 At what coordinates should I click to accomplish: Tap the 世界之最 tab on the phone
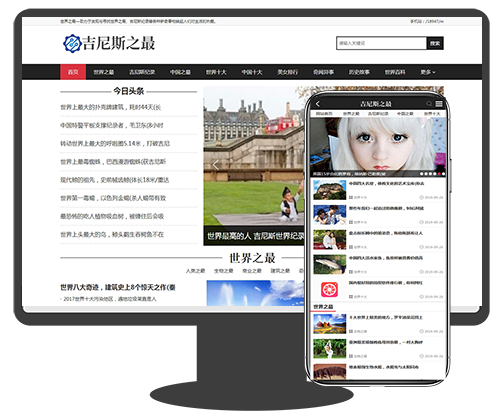[351, 114]
